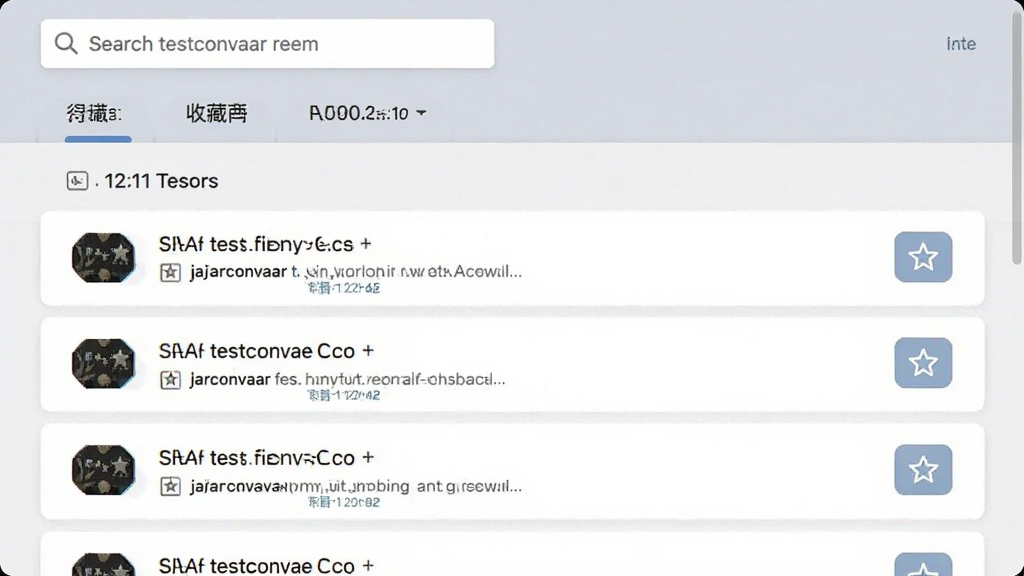This screenshot has height=576, width=1024.
Task: Open the "SAAf test.fienyeecs +" title
Action: tap(265, 244)
